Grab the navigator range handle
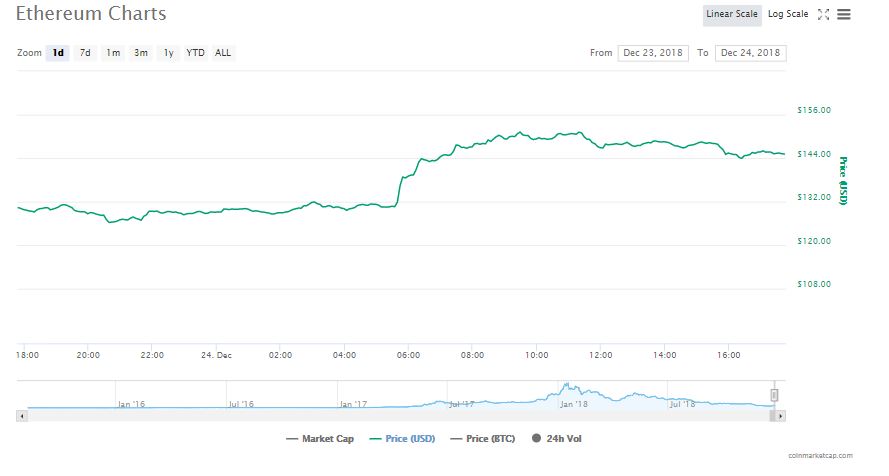Image resolution: width=889 pixels, height=476 pixels. point(774,395)
